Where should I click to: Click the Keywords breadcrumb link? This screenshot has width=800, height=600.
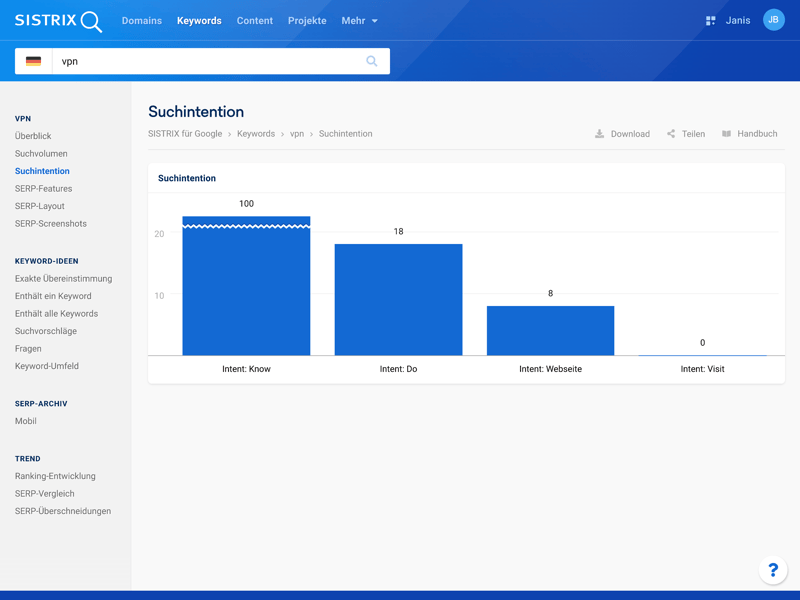tap(256, 134)
